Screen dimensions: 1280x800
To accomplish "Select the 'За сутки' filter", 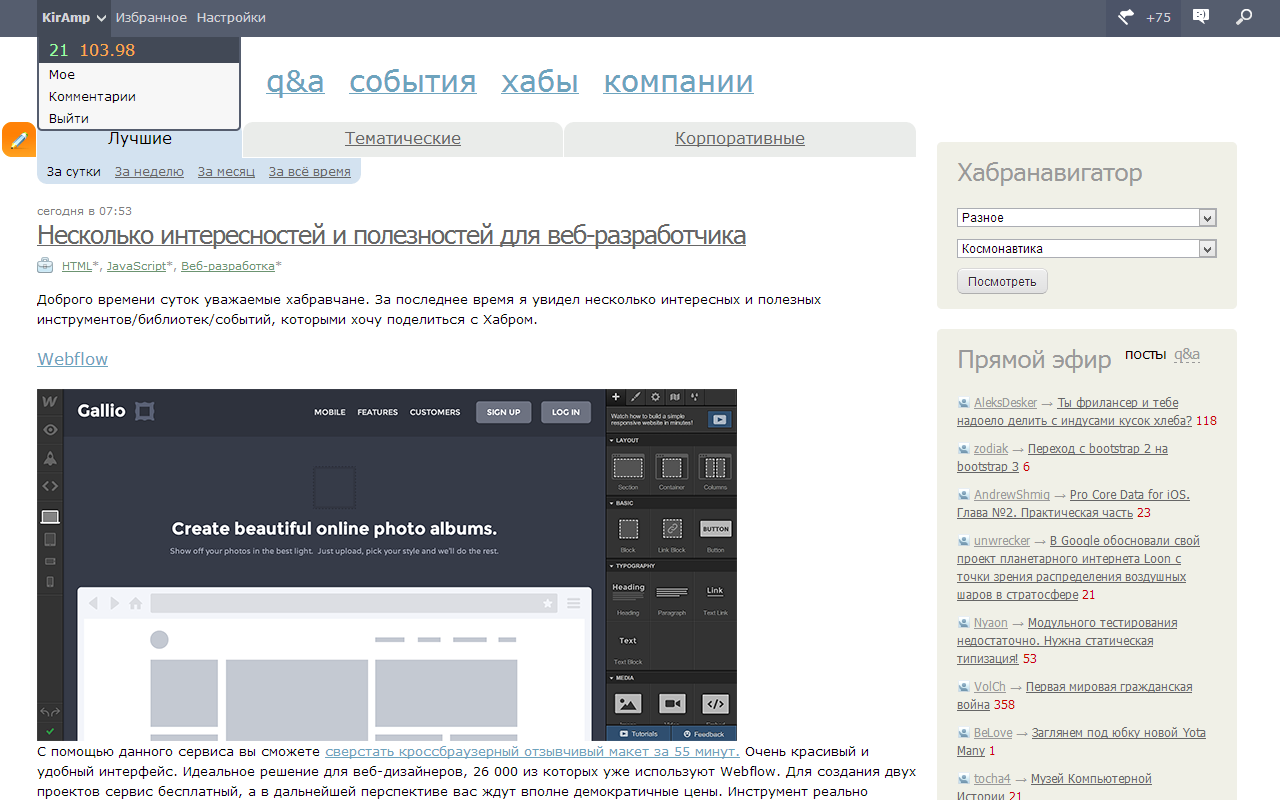I will coord(74,172).
